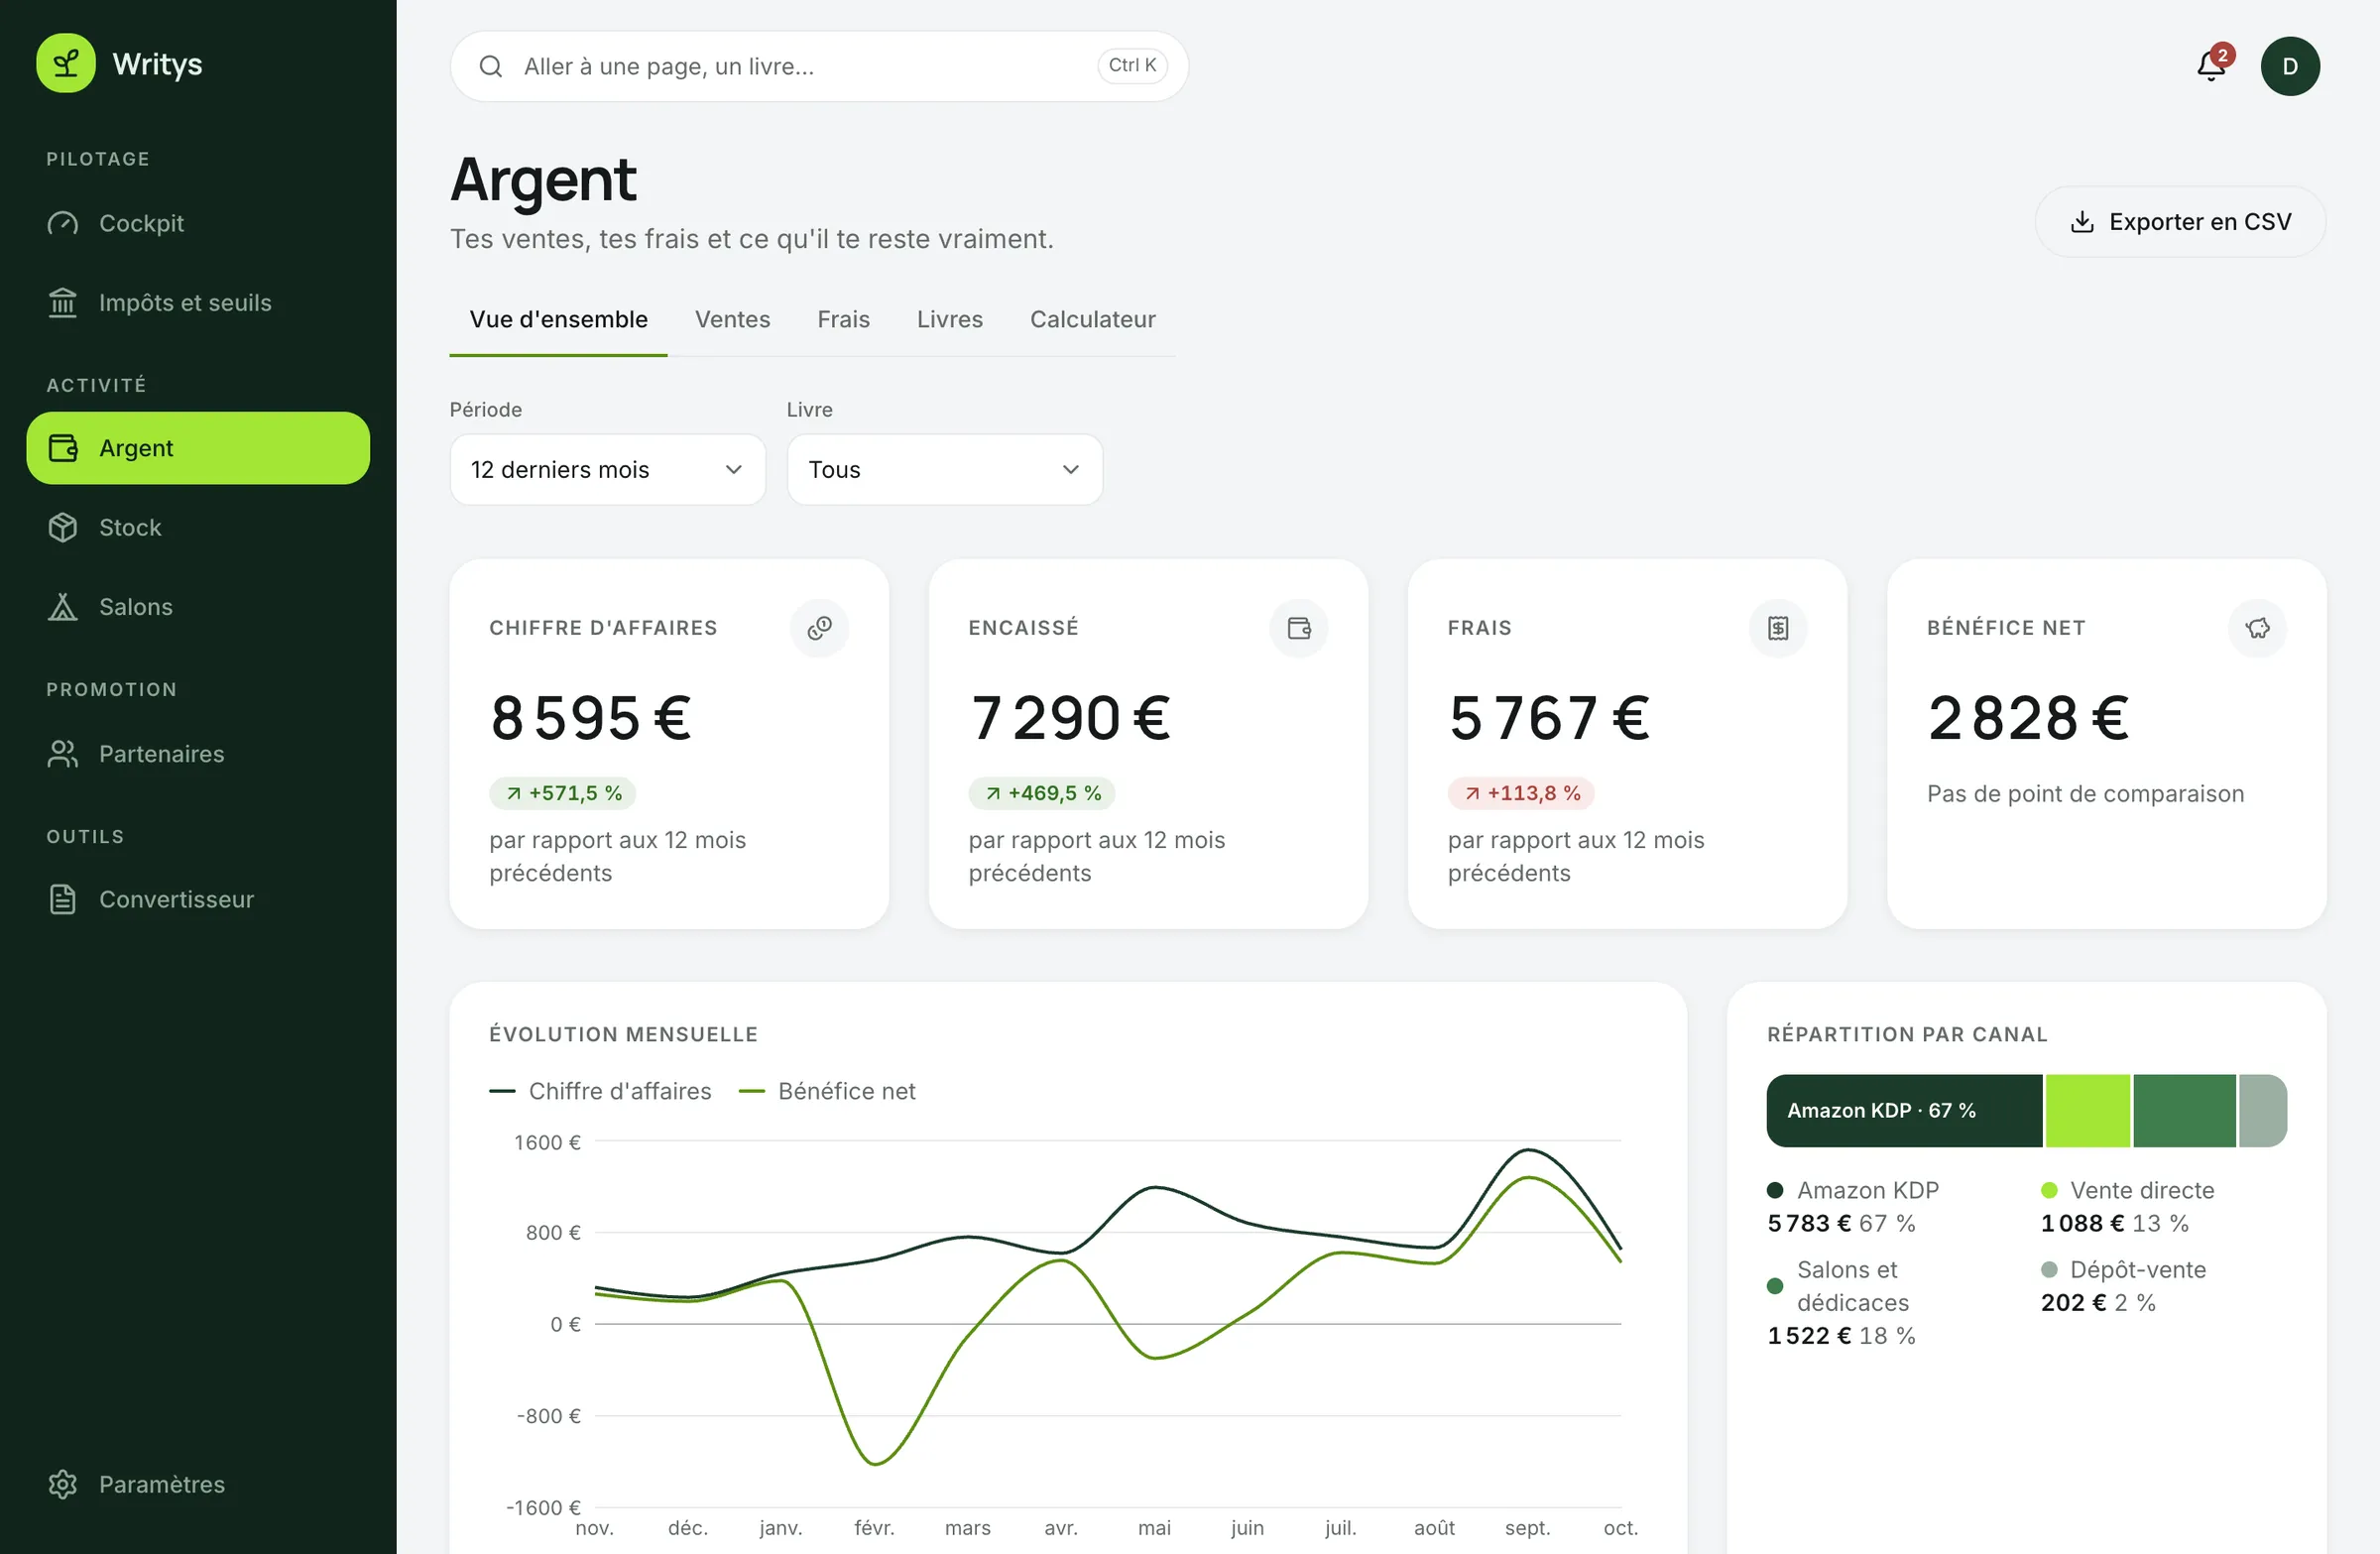Open the Période dropdown showing 12 derniers mois

607,469
